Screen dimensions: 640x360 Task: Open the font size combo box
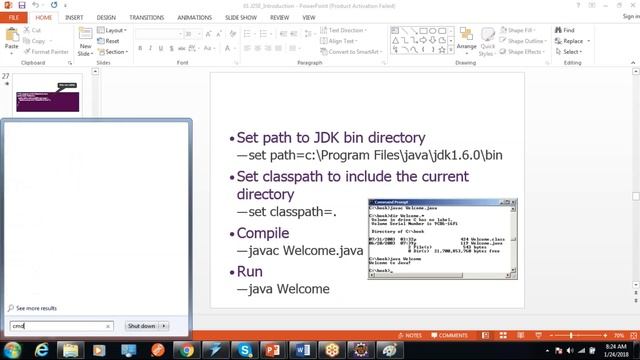coord(192,34)
